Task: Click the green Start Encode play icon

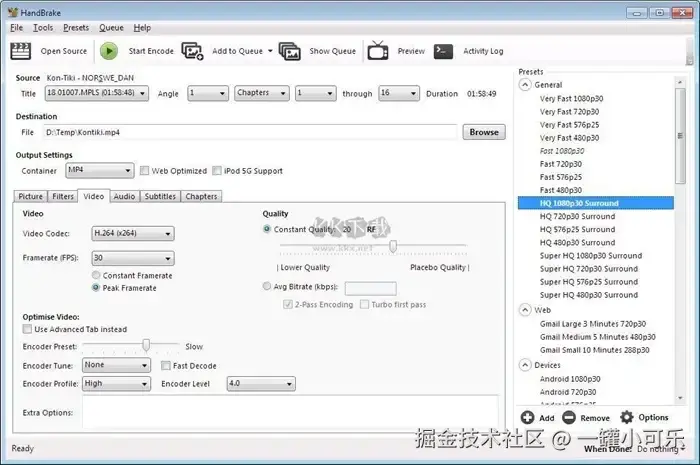Action: point(108,51)
